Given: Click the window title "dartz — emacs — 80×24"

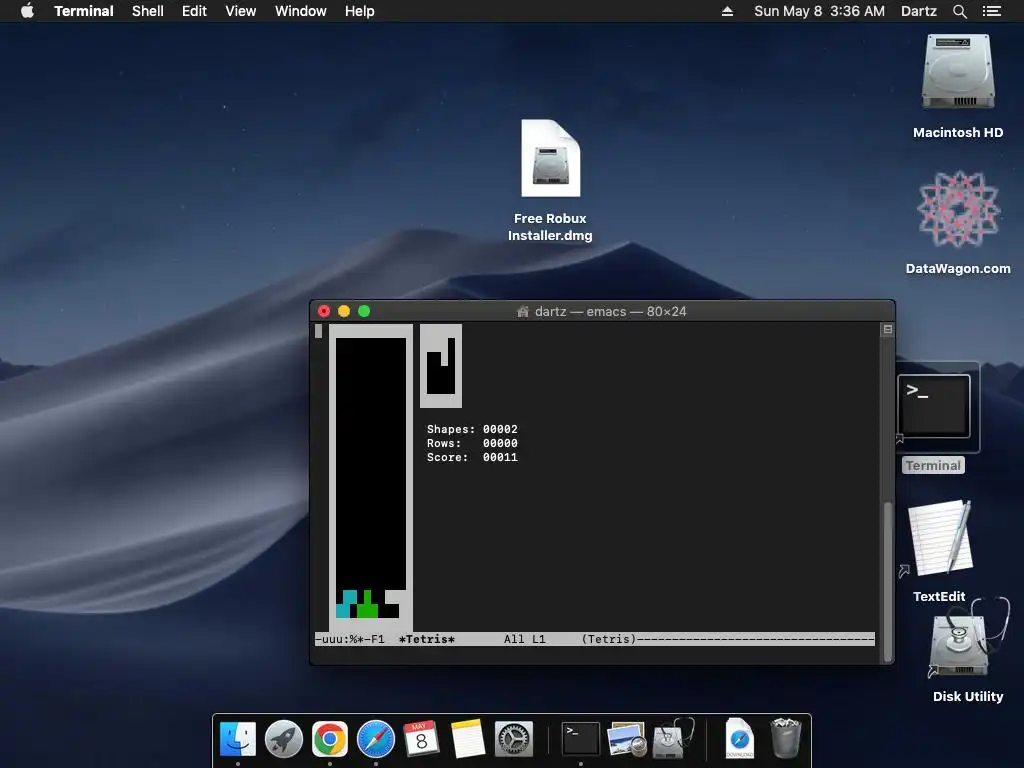Looking at the screenshot, I should pos(611,312).
